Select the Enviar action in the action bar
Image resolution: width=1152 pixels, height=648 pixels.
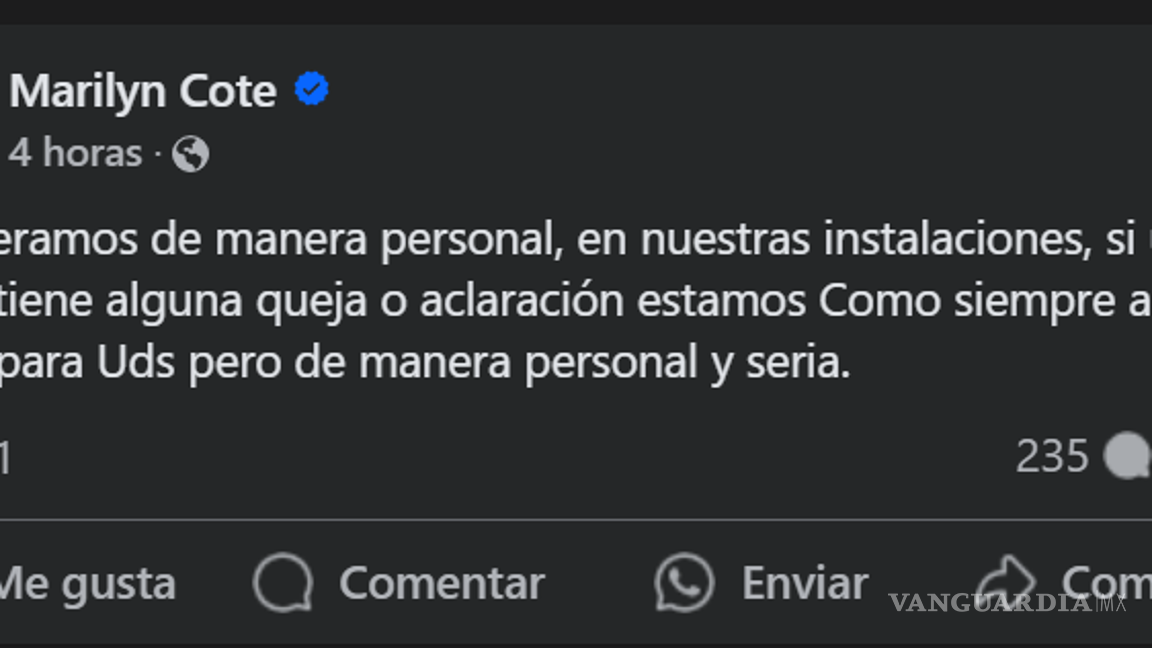(x=805, y=582)
